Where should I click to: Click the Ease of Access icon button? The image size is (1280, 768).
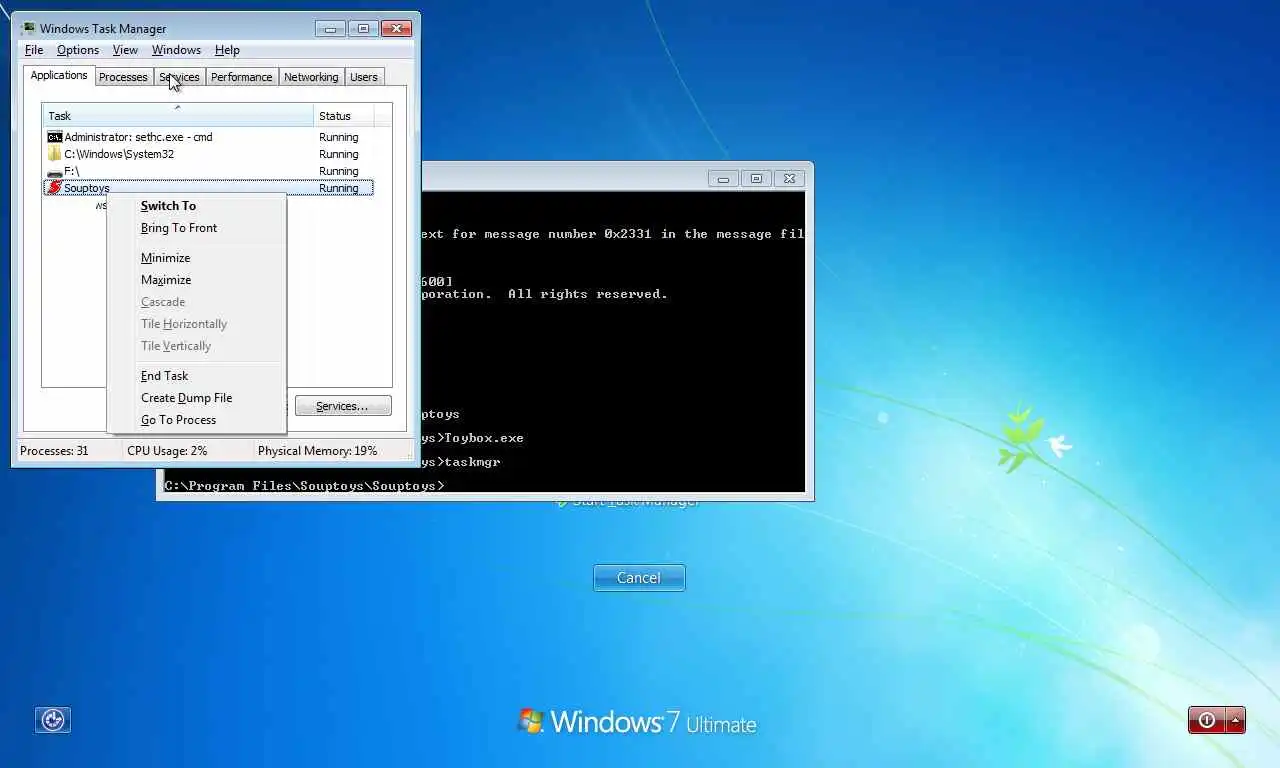53,720
